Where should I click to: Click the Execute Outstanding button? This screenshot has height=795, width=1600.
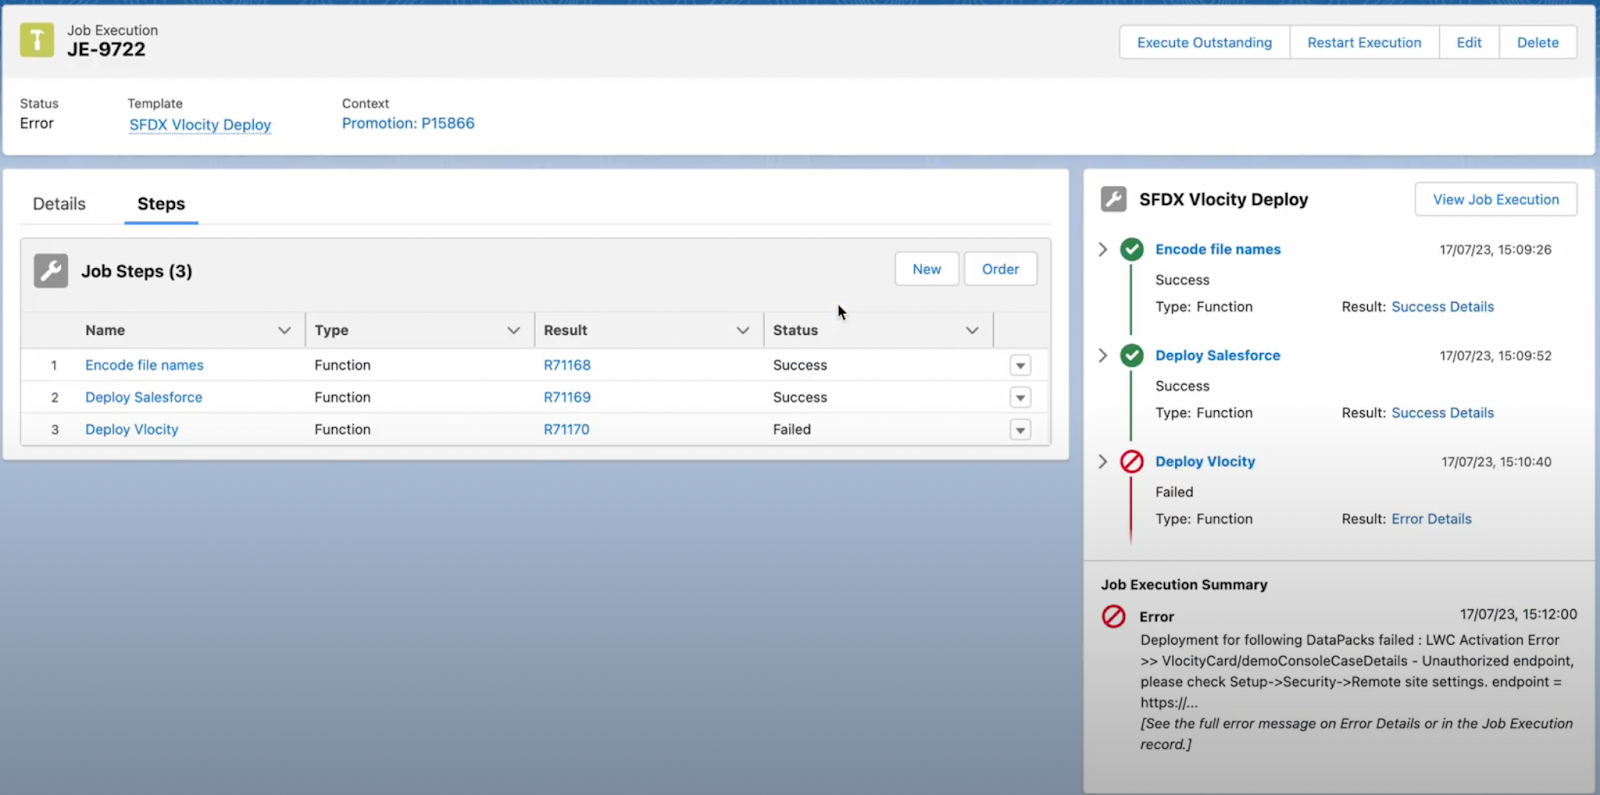coord(1204,43)
